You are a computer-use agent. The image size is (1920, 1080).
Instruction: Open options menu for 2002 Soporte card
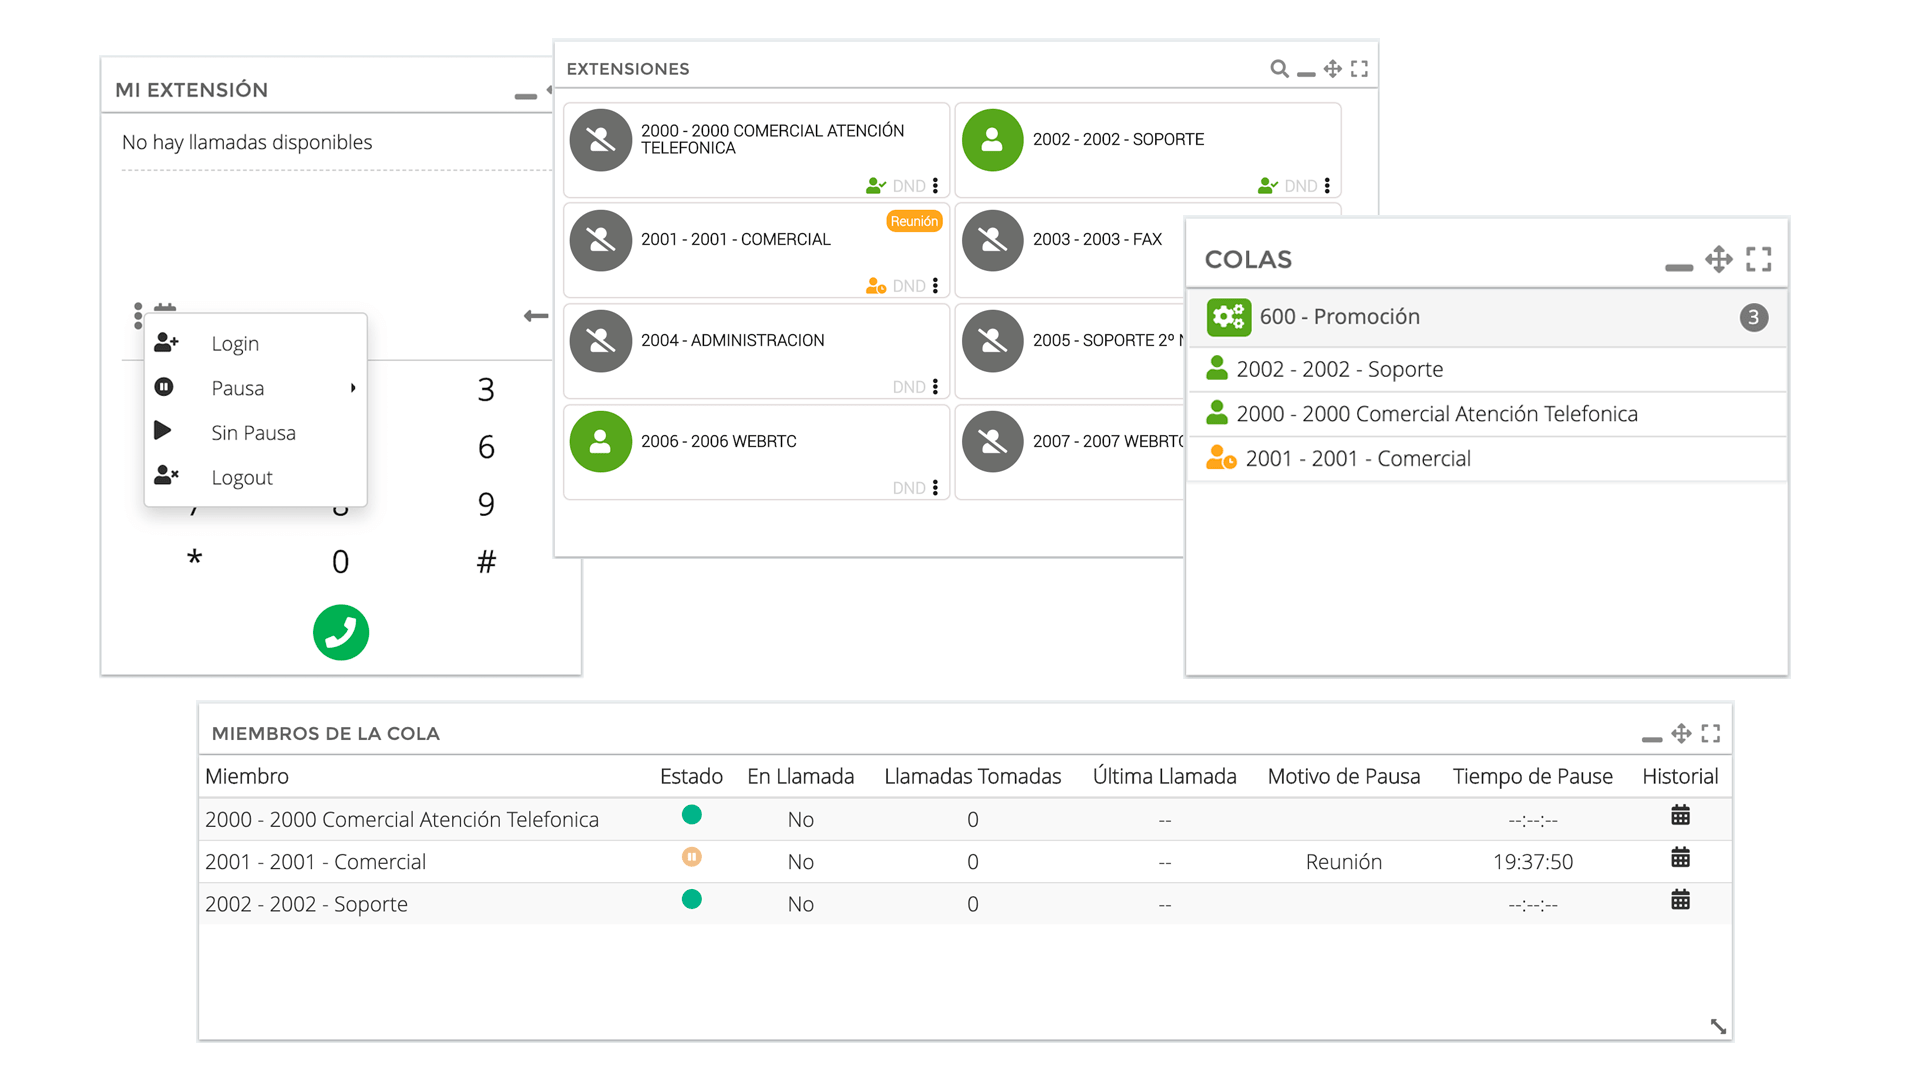[1328, 186]
